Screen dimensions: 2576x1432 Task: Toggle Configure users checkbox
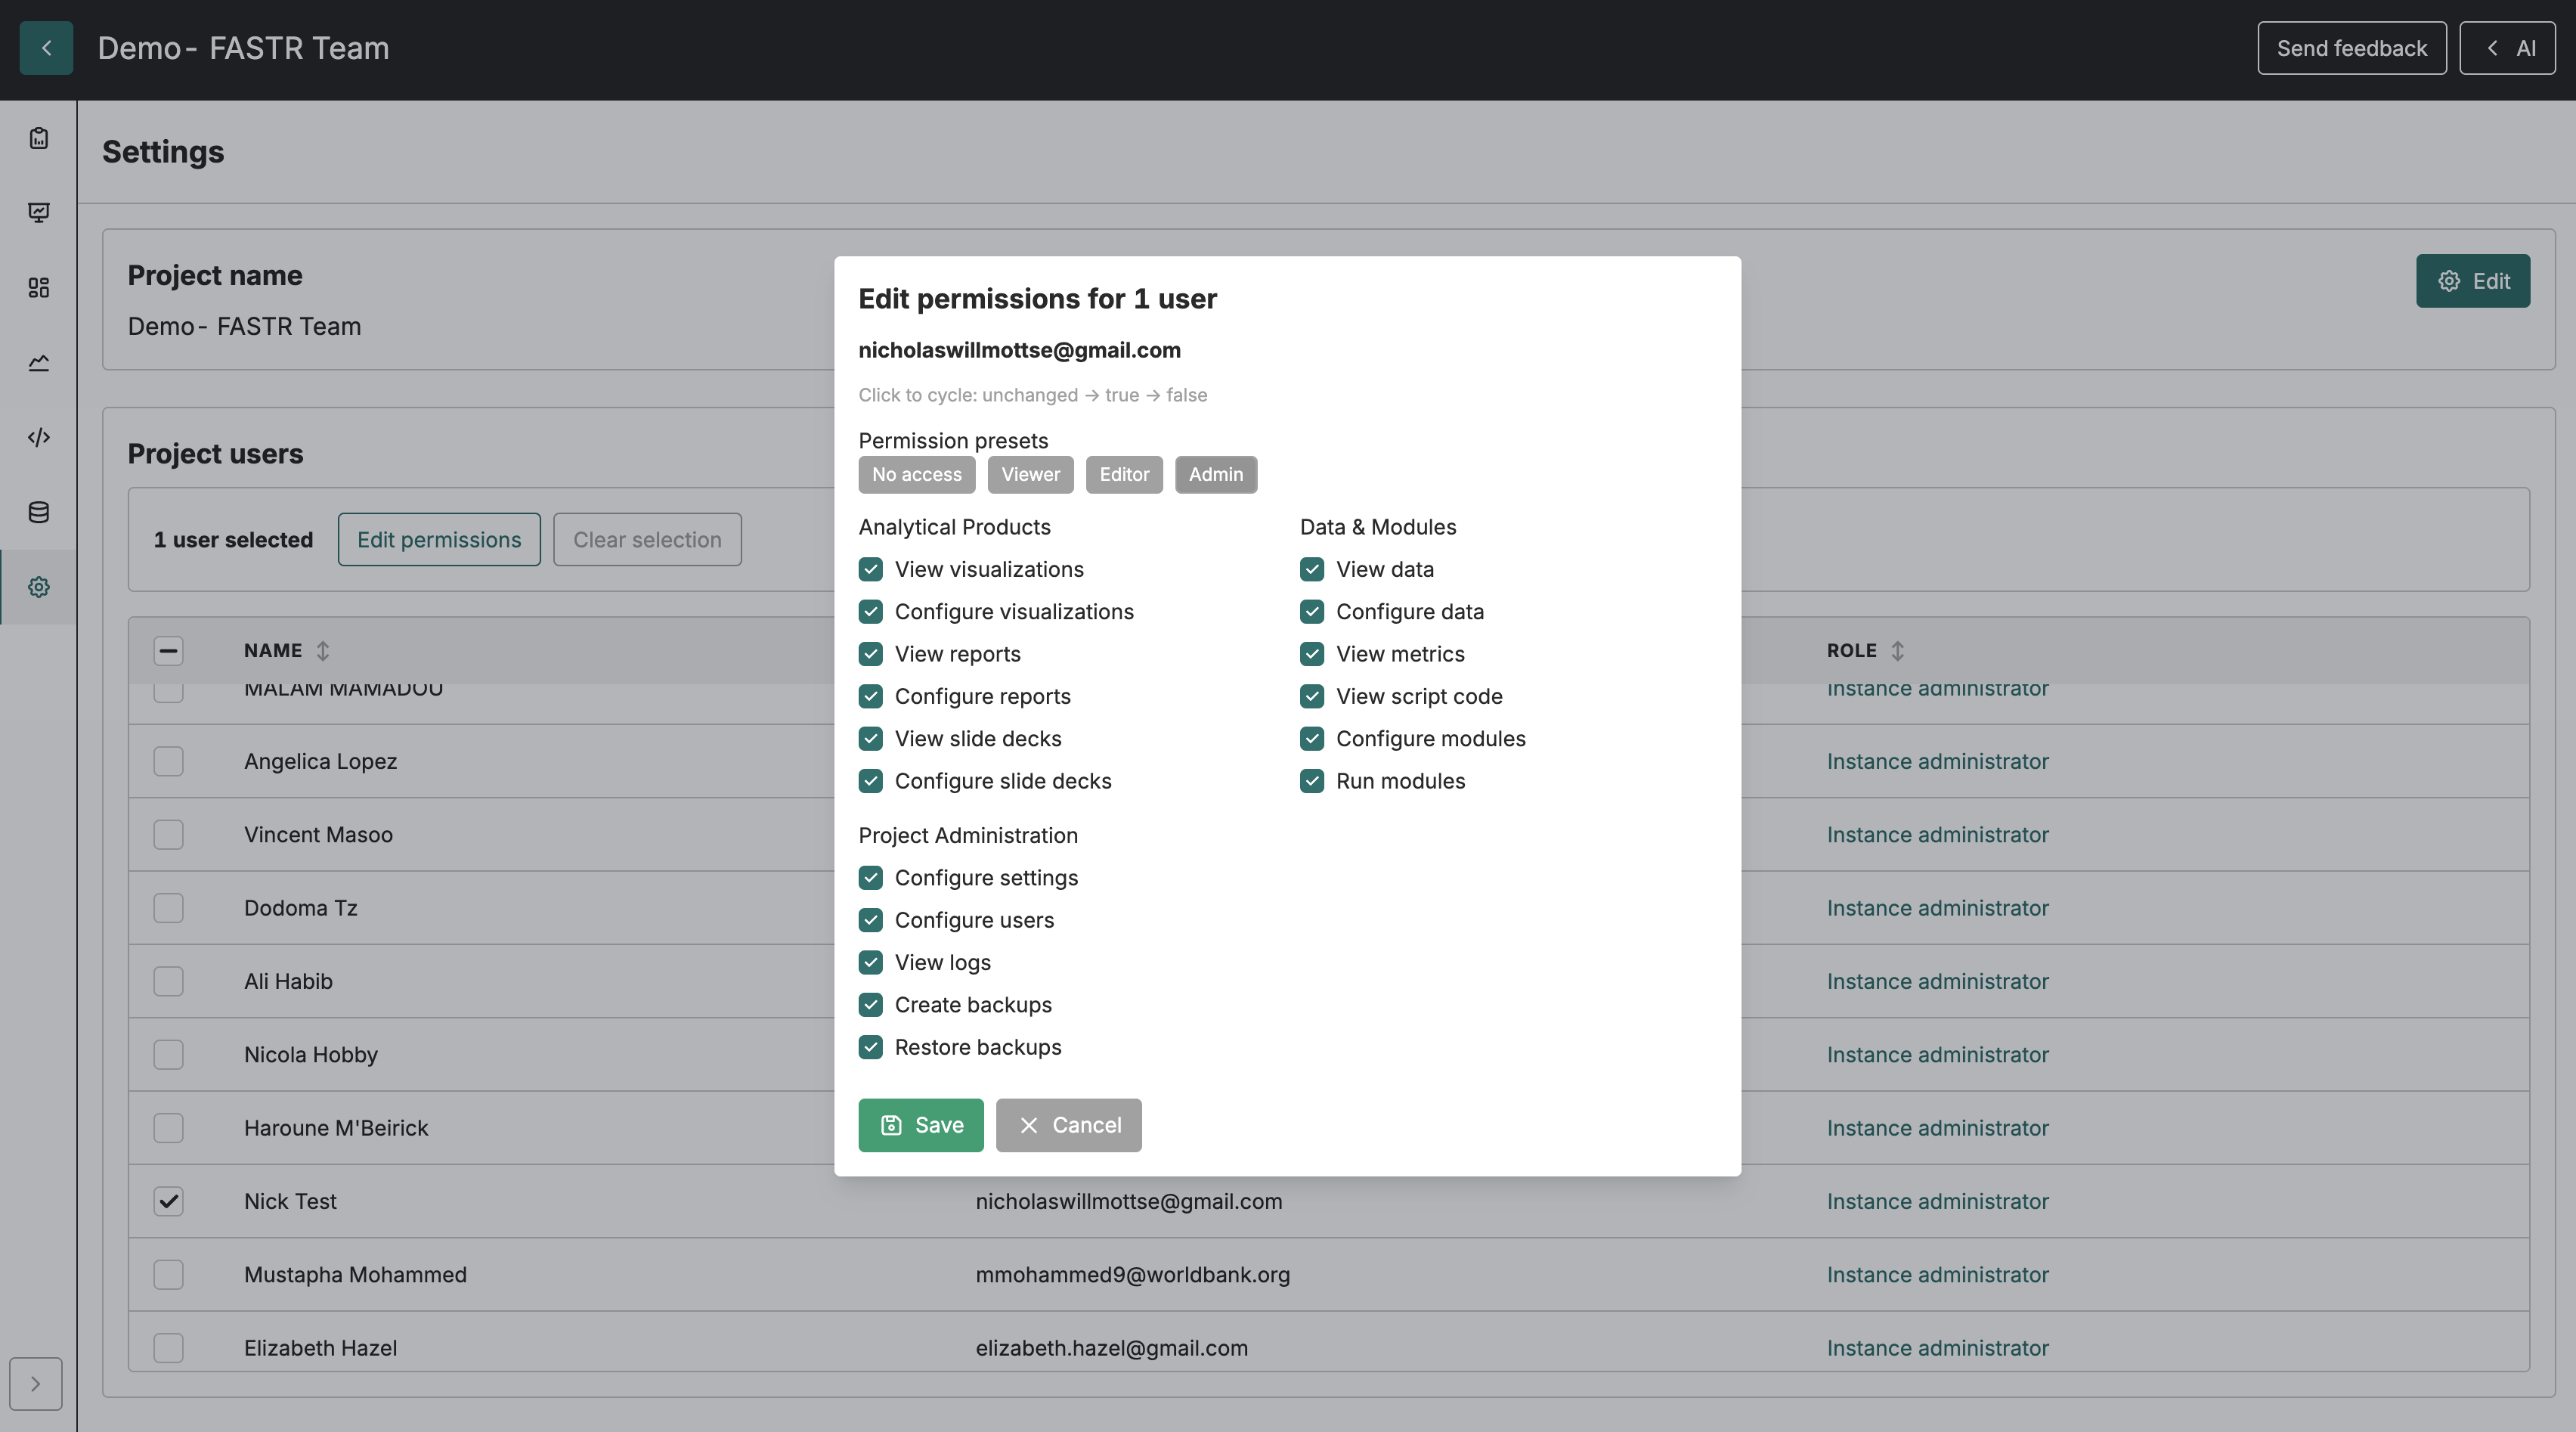871,920
